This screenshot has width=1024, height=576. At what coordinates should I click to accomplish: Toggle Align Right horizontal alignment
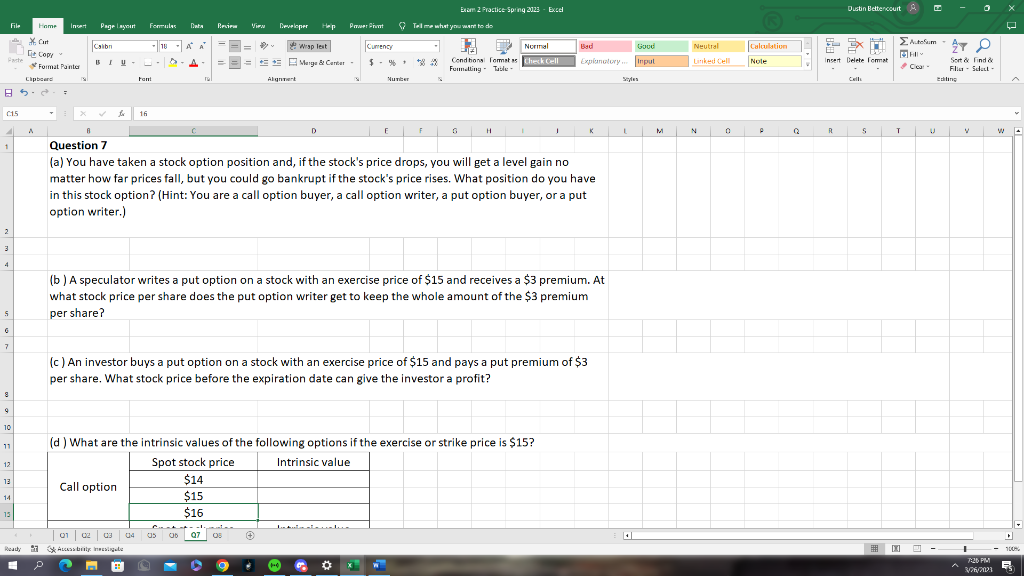(x=248, y=63)
